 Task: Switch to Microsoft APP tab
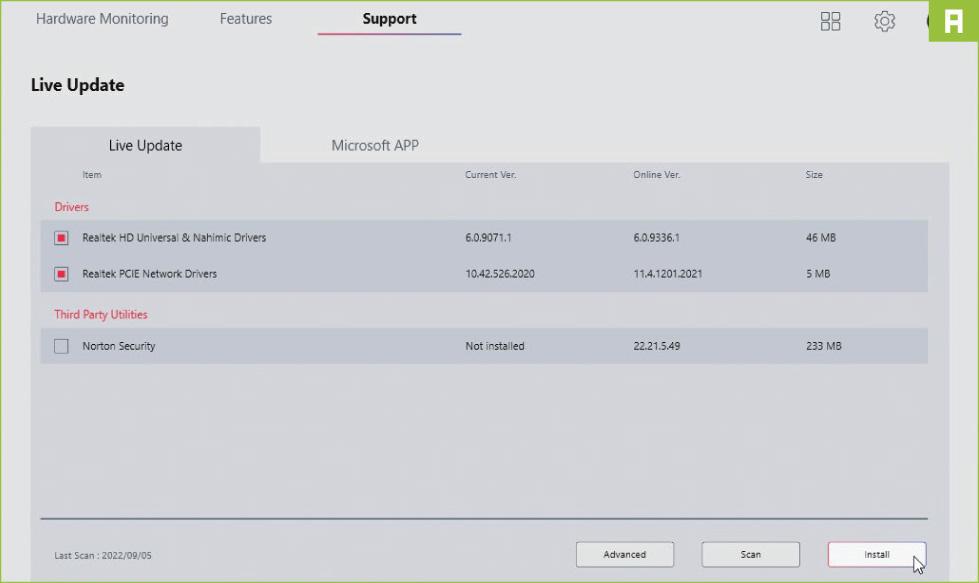(x=375, y=145)
